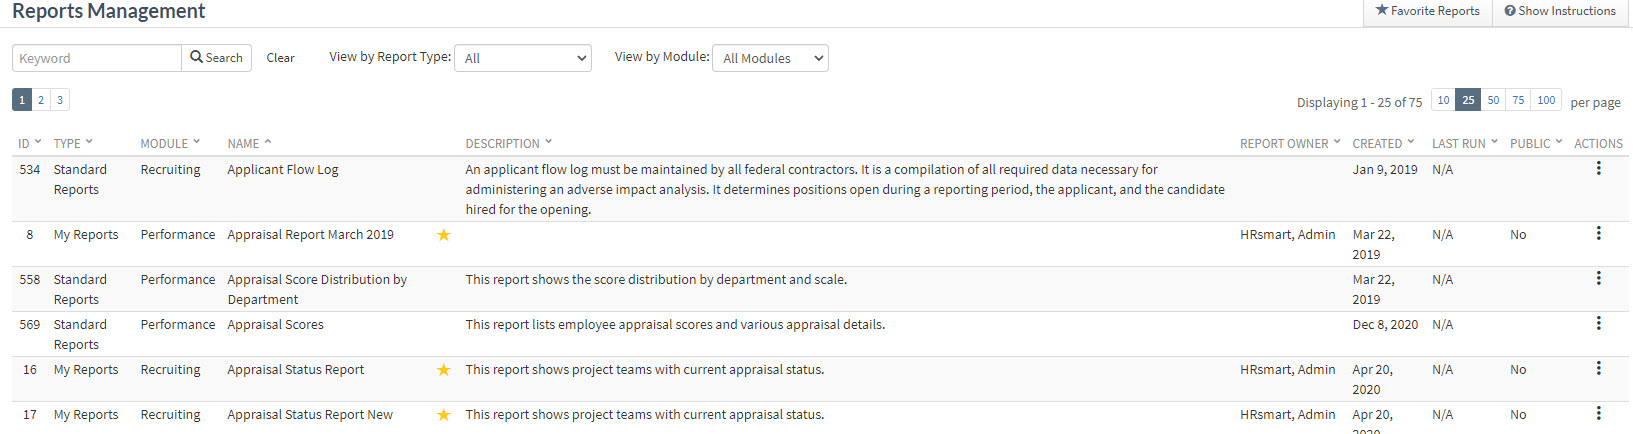
Task: Open actions menu for Appraisal Report March 2019
Action: (x=1598, y=233)
